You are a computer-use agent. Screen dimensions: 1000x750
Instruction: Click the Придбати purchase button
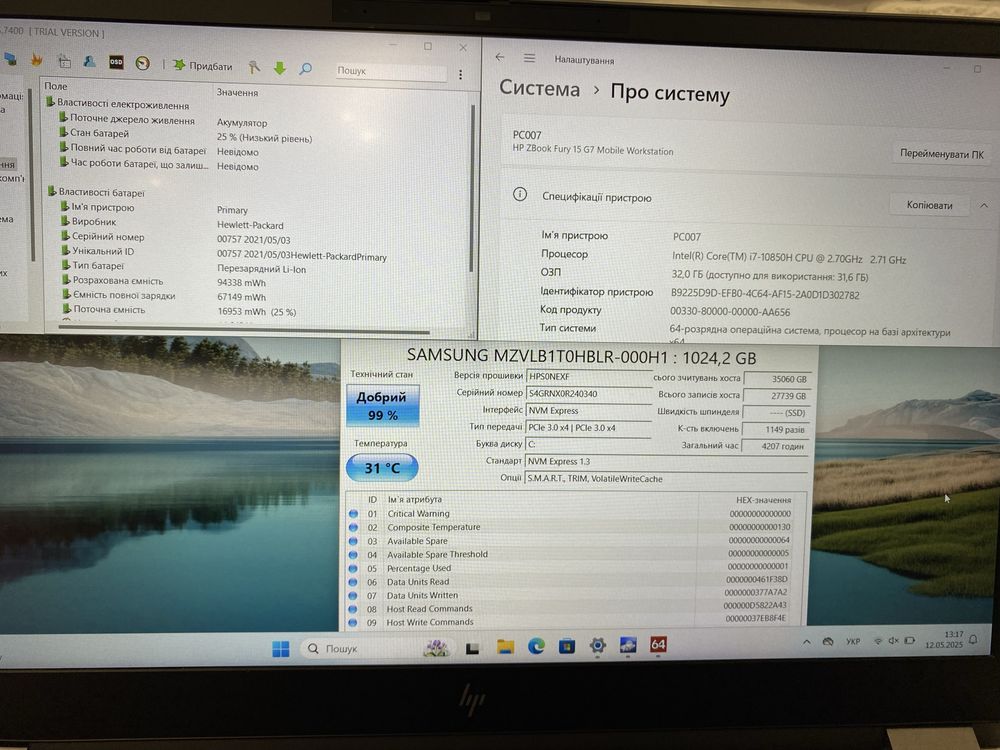[x=203, y=66]
